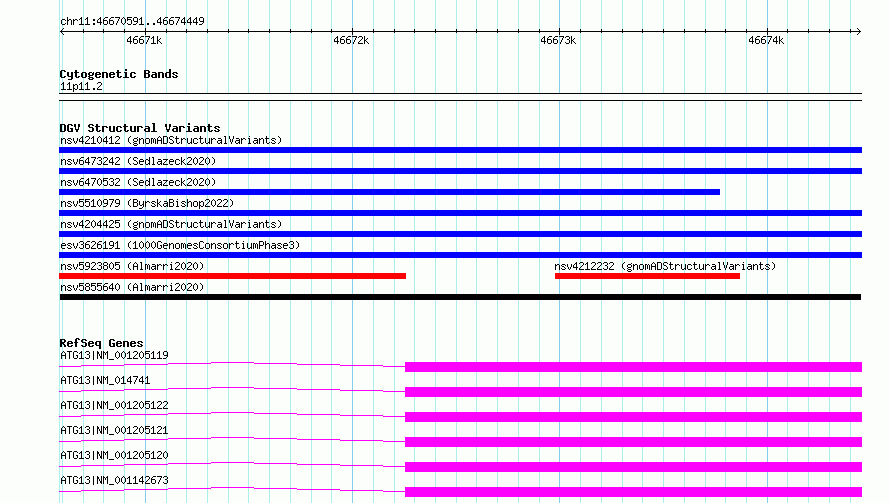Select the magenta exon bar of NM_001205119
Image resolution: width=890 pixels, height=503 pixels.
(x=633, y=367)
